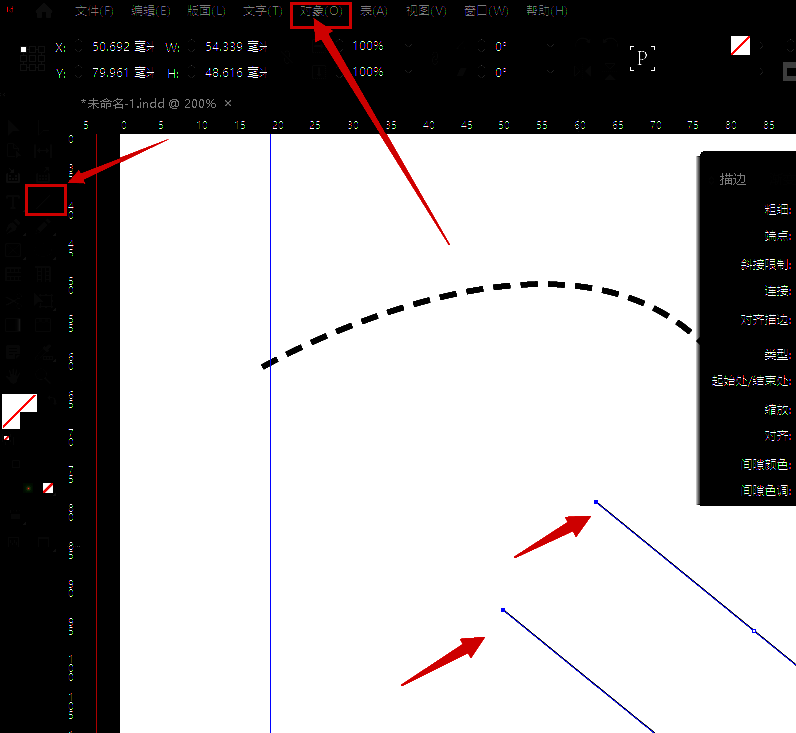
Task: Select the Selection tool arrow in the toolbox
Action: coord(14,127)
